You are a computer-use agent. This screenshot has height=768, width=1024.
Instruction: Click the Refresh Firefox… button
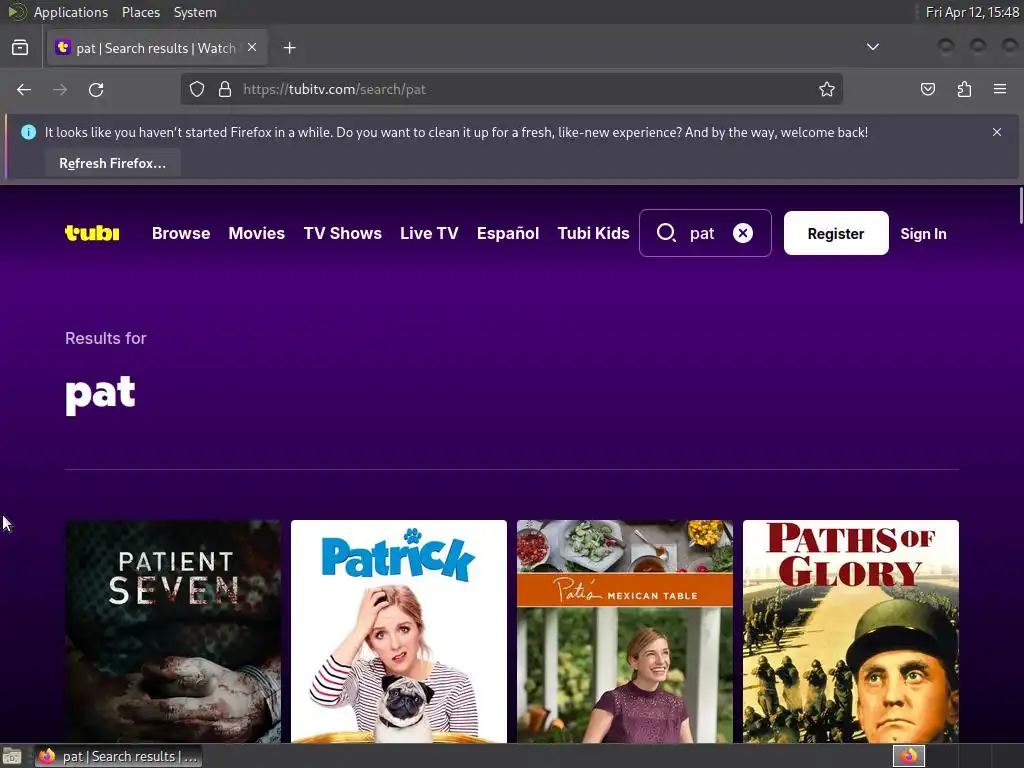coord(113,163)
